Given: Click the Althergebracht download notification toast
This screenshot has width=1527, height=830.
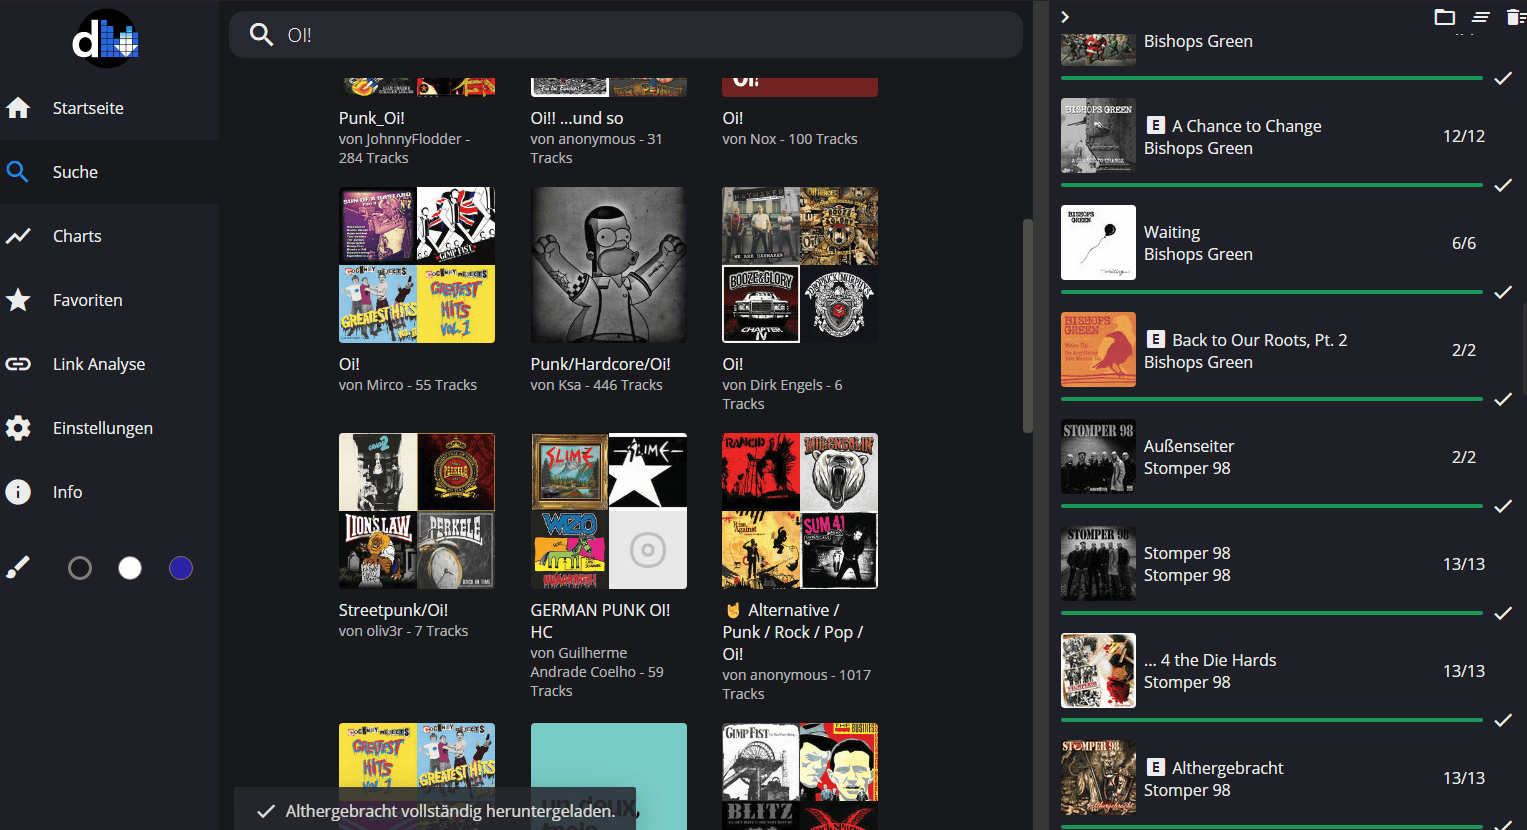Looking at the screenshot, I should coord(435,809).
